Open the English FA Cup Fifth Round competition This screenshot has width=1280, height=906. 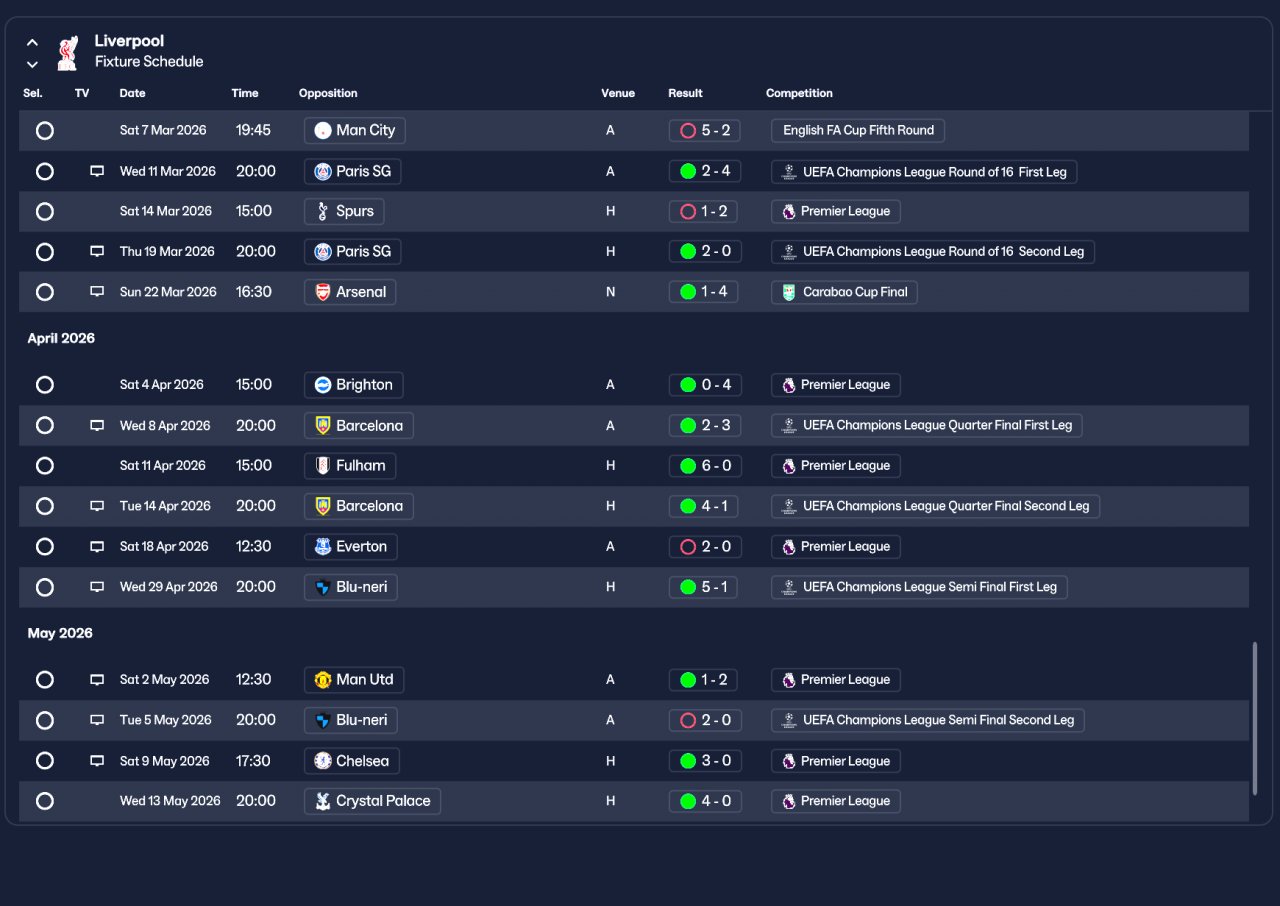pos(858,130)
